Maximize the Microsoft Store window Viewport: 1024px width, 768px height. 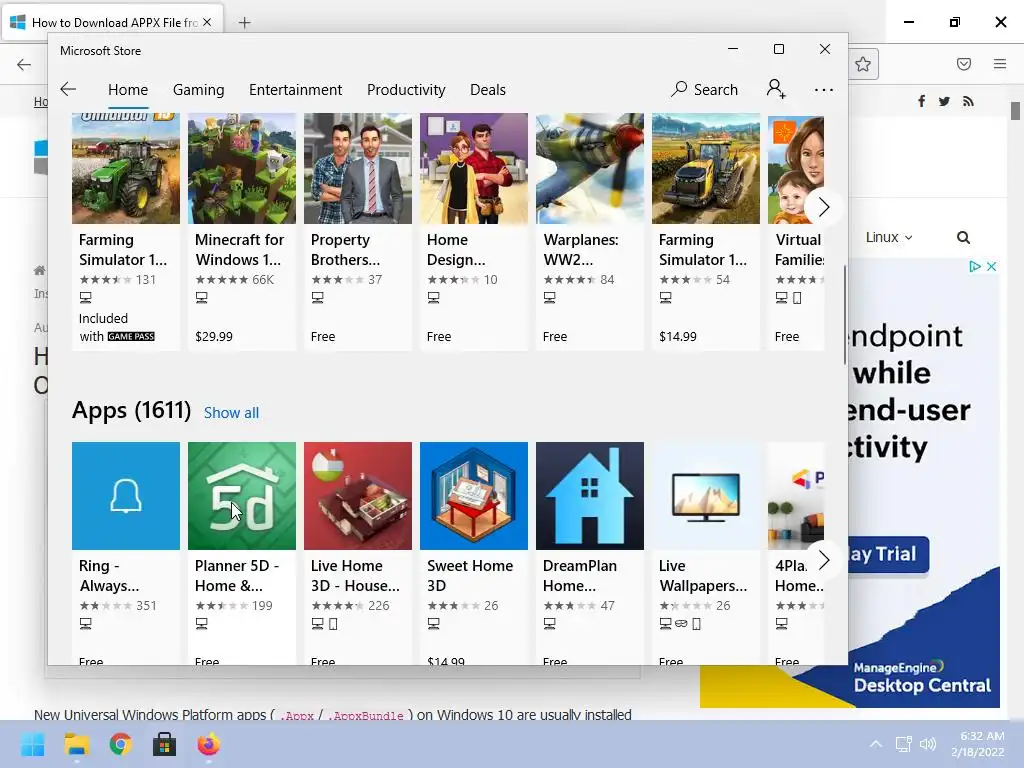point(778,49)
